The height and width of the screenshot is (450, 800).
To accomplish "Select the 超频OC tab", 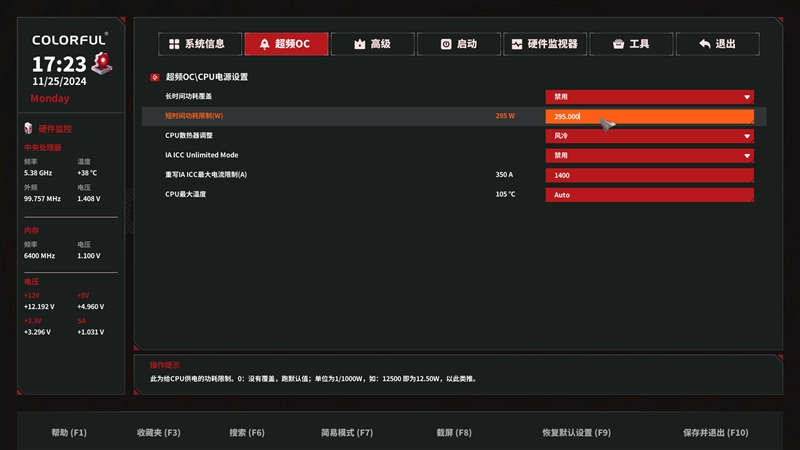I will click(x=286, y=44).
